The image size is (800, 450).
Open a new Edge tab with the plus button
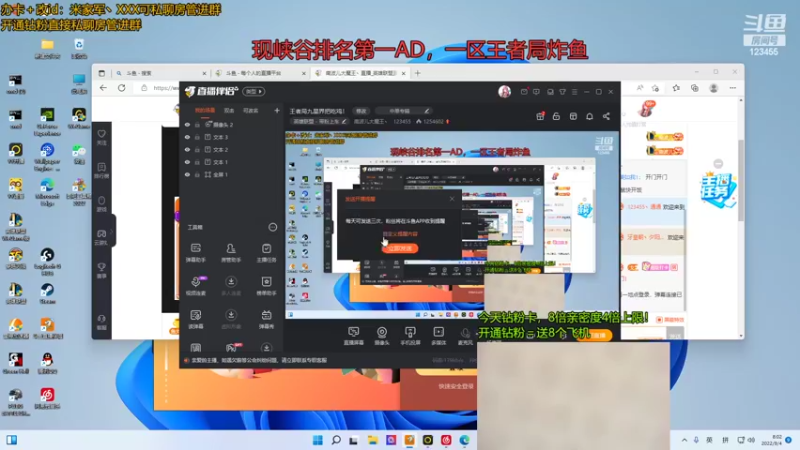coord(417,73)
